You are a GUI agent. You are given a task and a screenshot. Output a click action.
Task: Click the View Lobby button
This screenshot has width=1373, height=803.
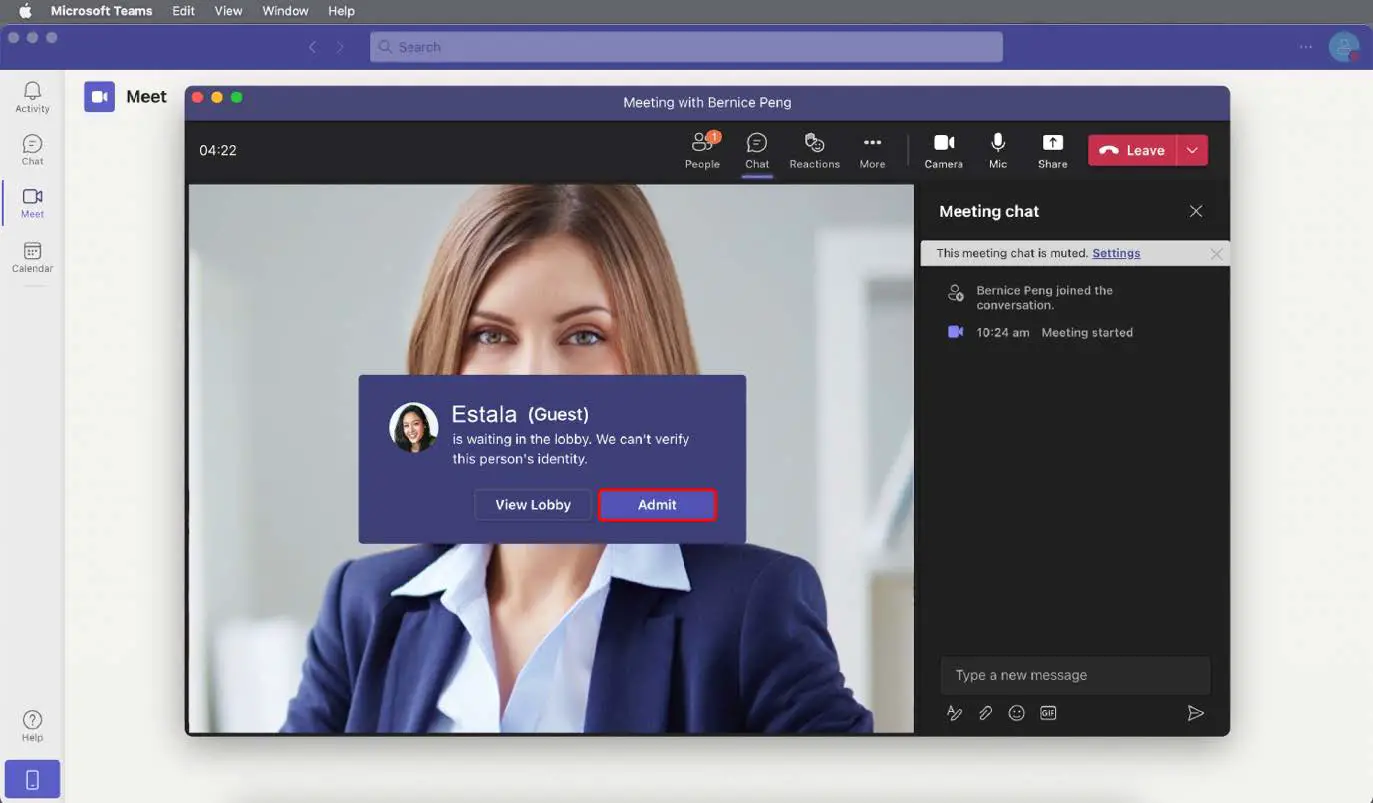coord(533,505)
